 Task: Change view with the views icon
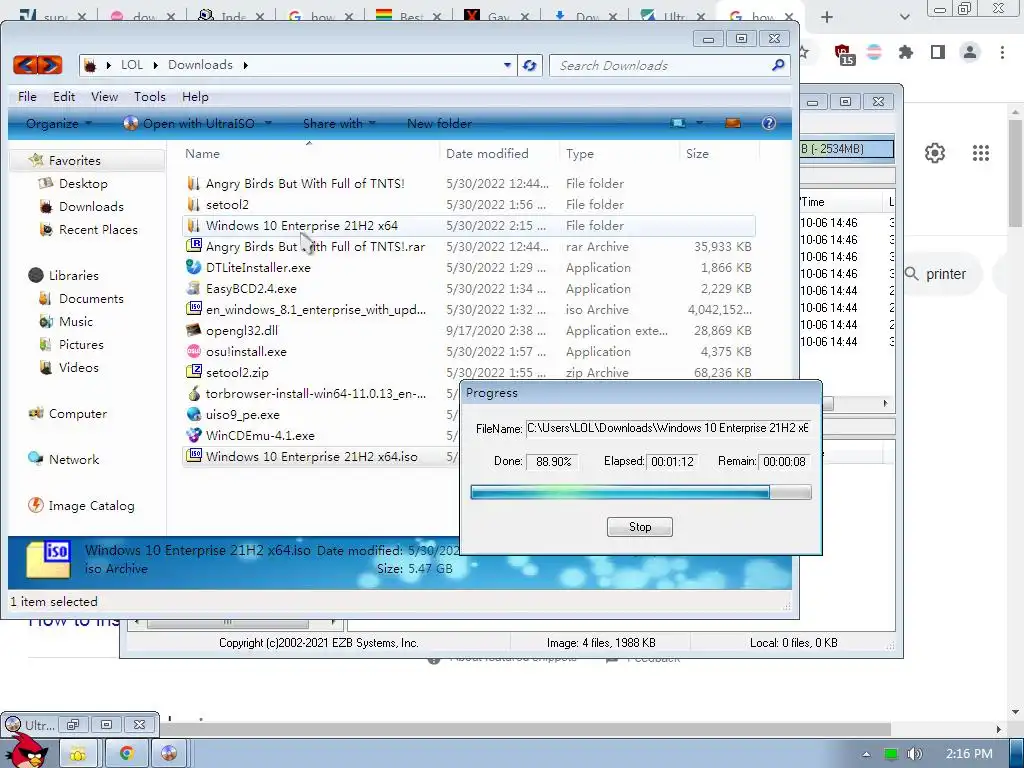678,123
